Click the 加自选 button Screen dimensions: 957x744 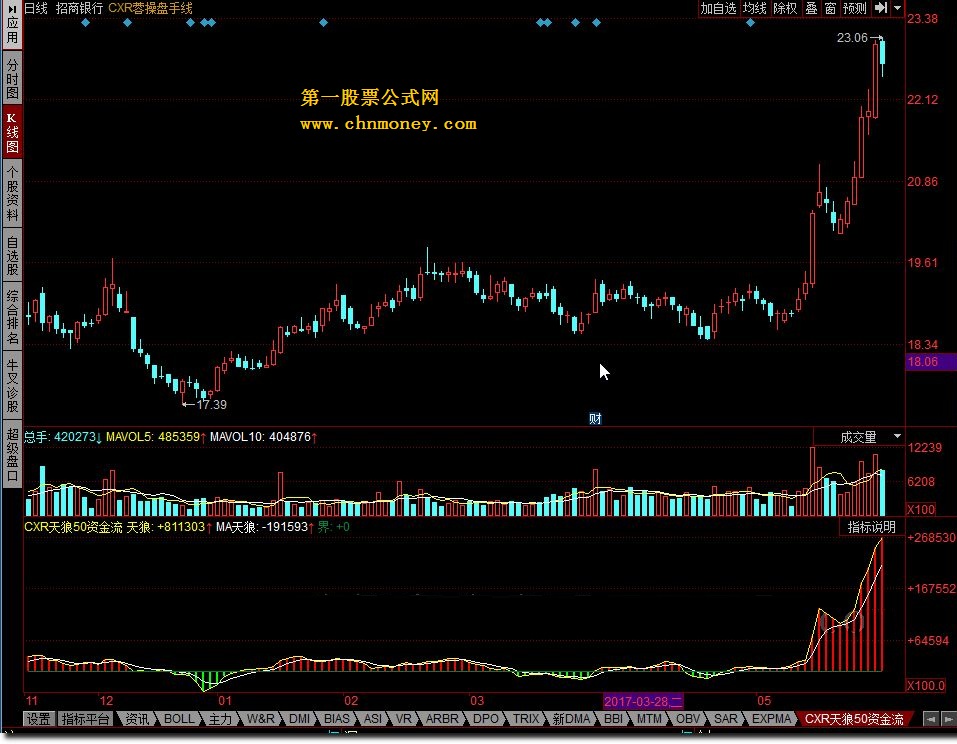coord(718,8)
